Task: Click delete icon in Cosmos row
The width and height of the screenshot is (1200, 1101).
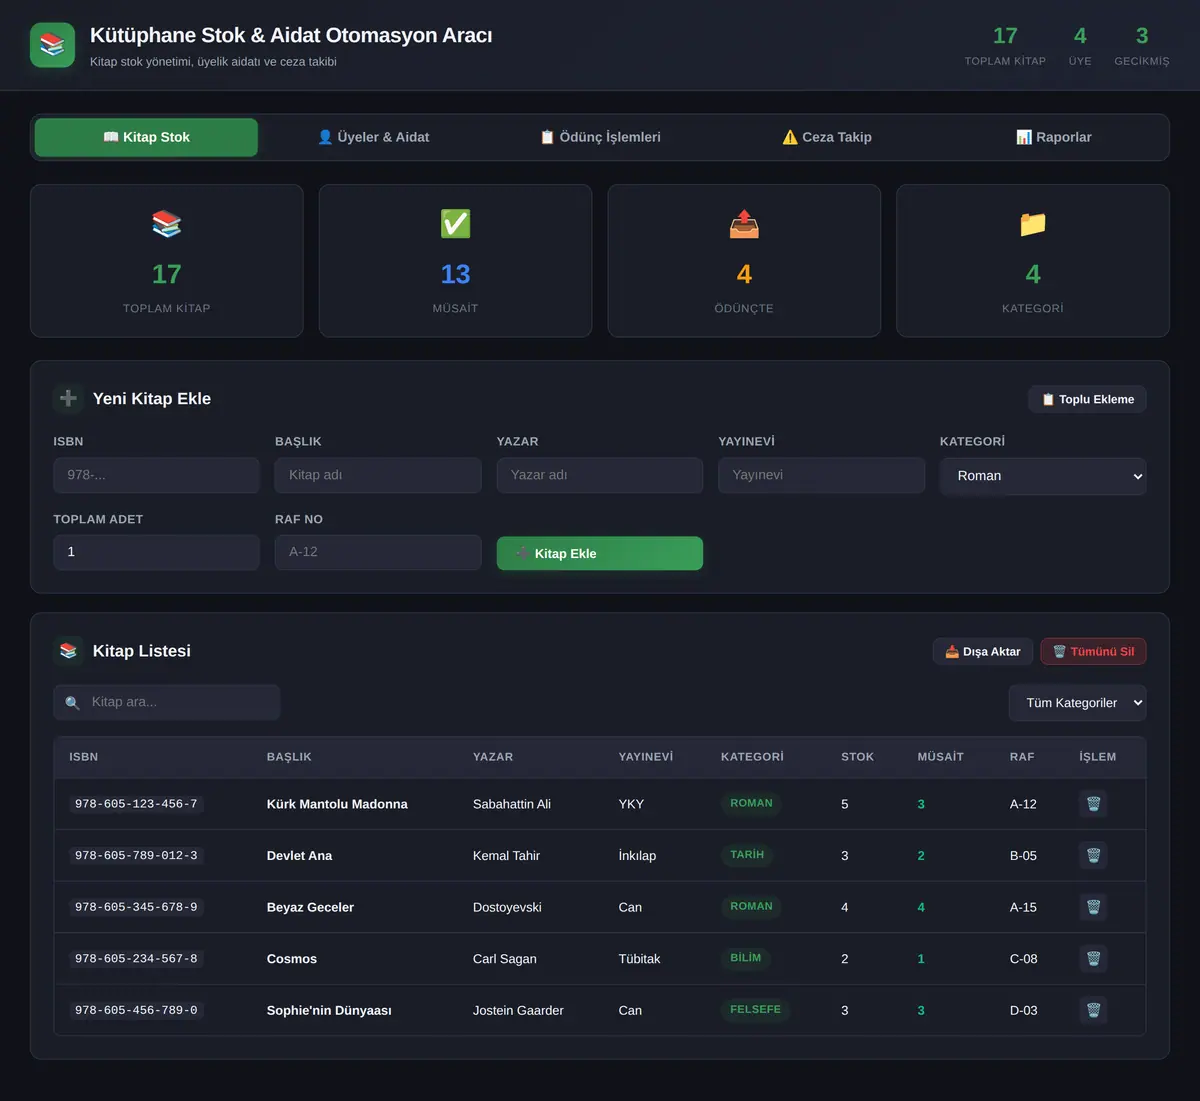Action: click(1093, 958)
